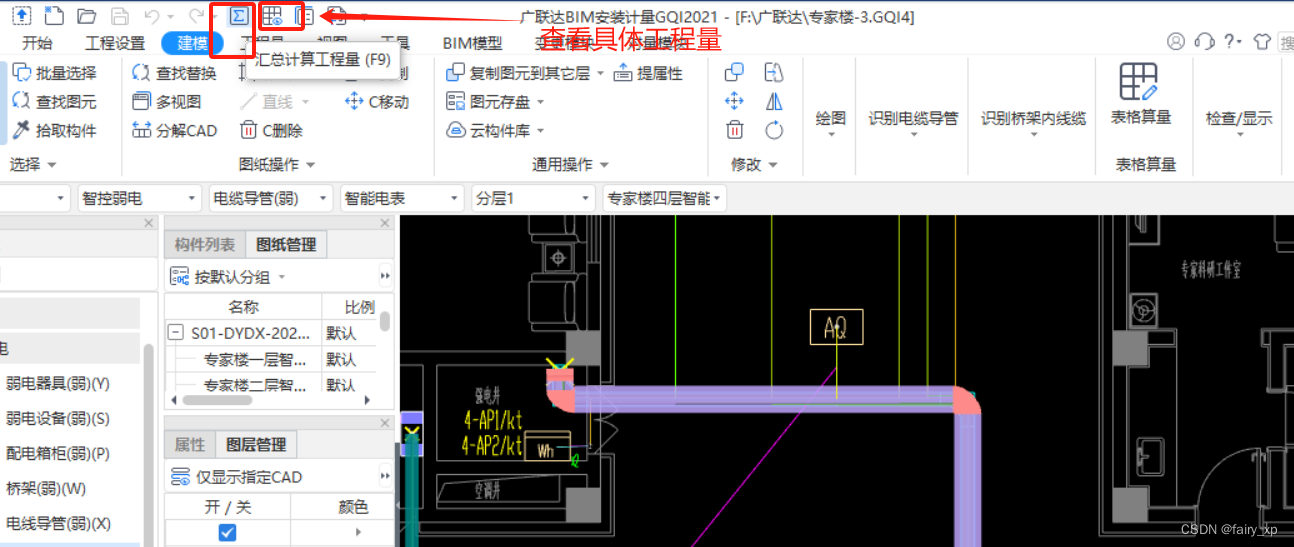Click the skin (shirt) icon

pos(1262,41)
